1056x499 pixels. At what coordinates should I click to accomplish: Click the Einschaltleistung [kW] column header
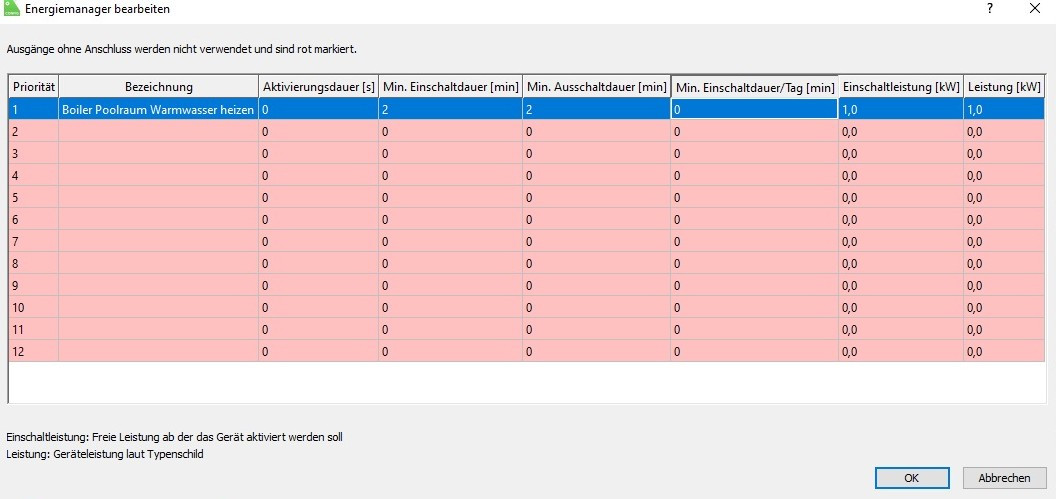pos(901,87)
